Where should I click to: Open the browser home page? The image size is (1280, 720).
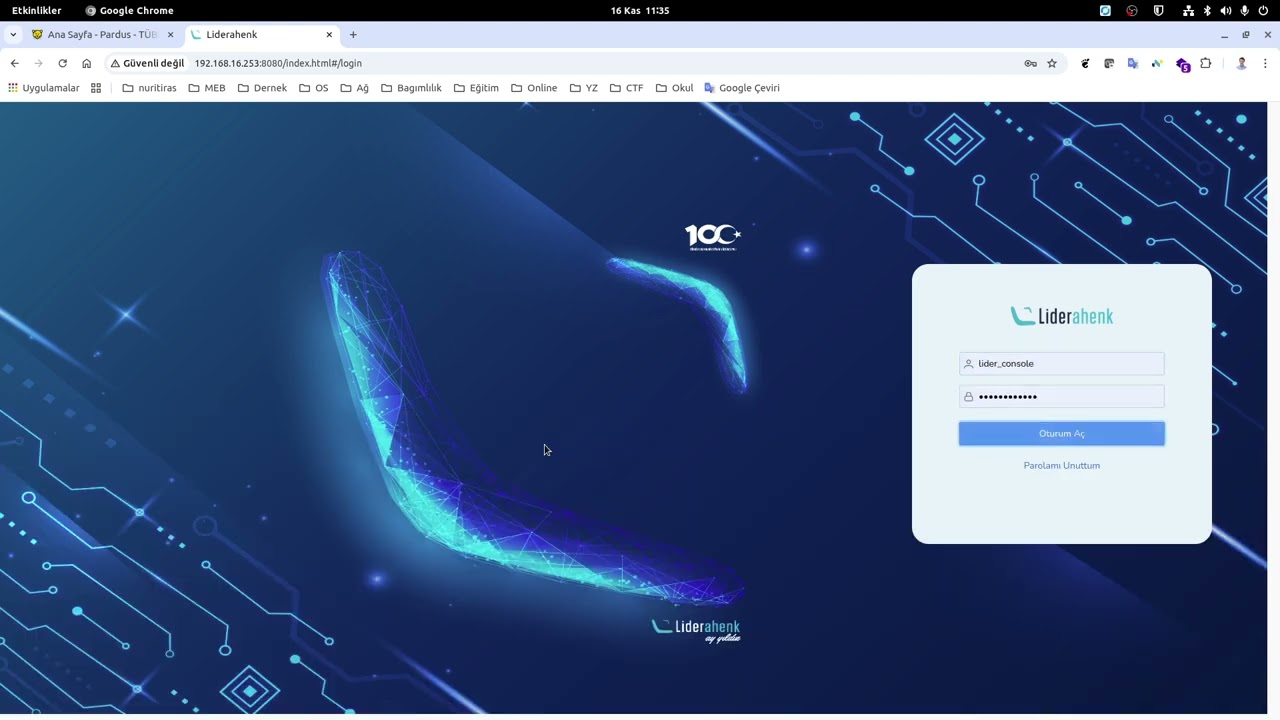[86, 63]
